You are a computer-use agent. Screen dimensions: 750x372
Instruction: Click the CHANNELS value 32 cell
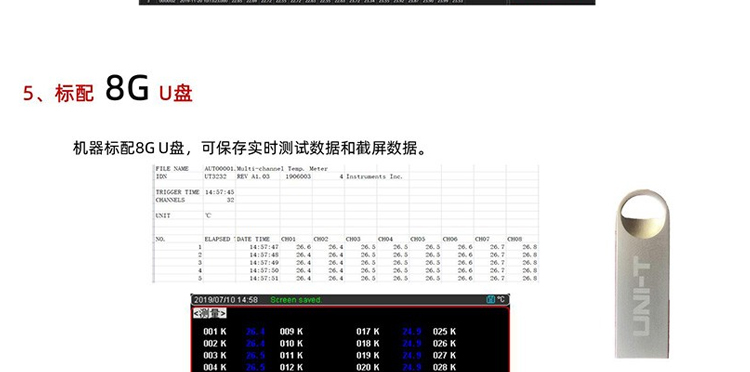pos(231,200)
